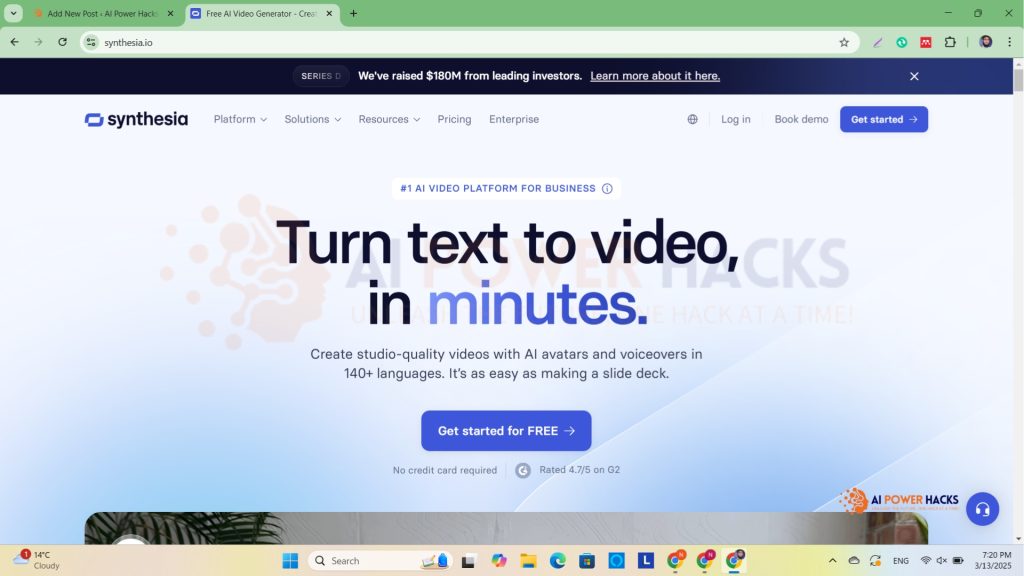Click the info icon beside the #1 AI Video Platform badge
This screenshot has height=576, width=1024.
pyautogui.click(x=607, y=188)
